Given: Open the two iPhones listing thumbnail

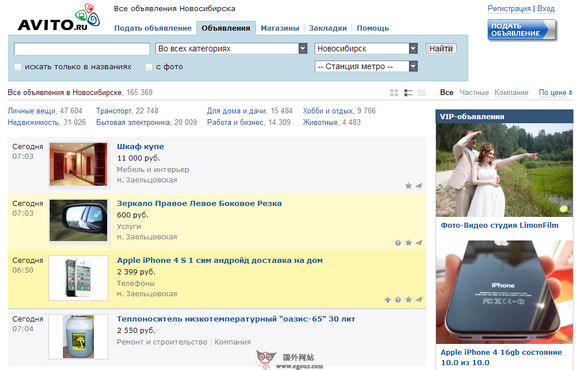Looking at the screenshot, I should click(x=78, y=278).
